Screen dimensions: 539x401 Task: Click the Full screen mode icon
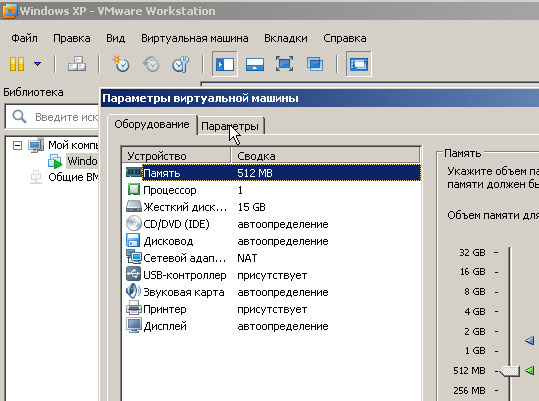[285, 64]
